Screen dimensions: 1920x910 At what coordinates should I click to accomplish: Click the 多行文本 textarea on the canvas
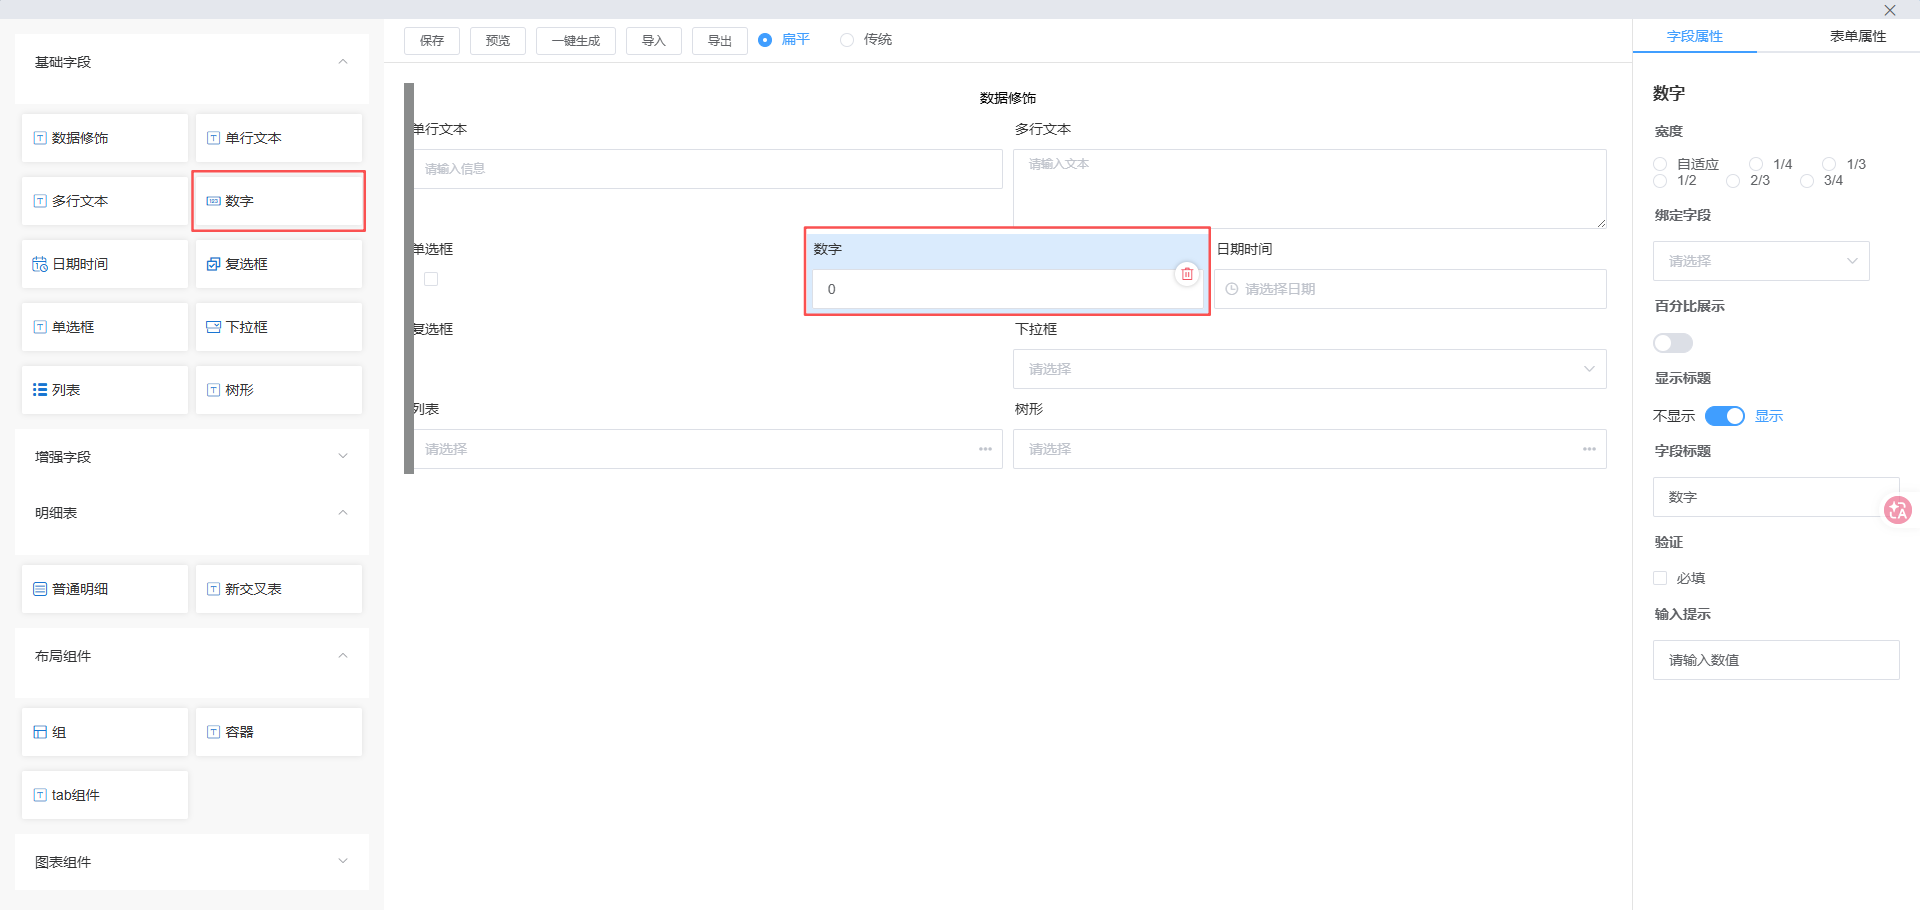click(1310, 189)
